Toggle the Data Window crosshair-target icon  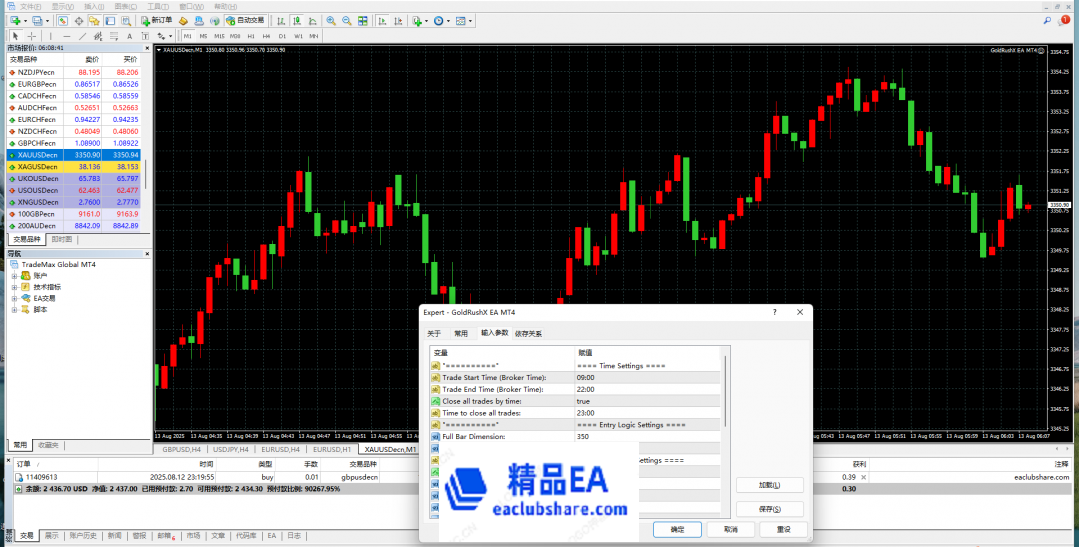tap(79, 21)
